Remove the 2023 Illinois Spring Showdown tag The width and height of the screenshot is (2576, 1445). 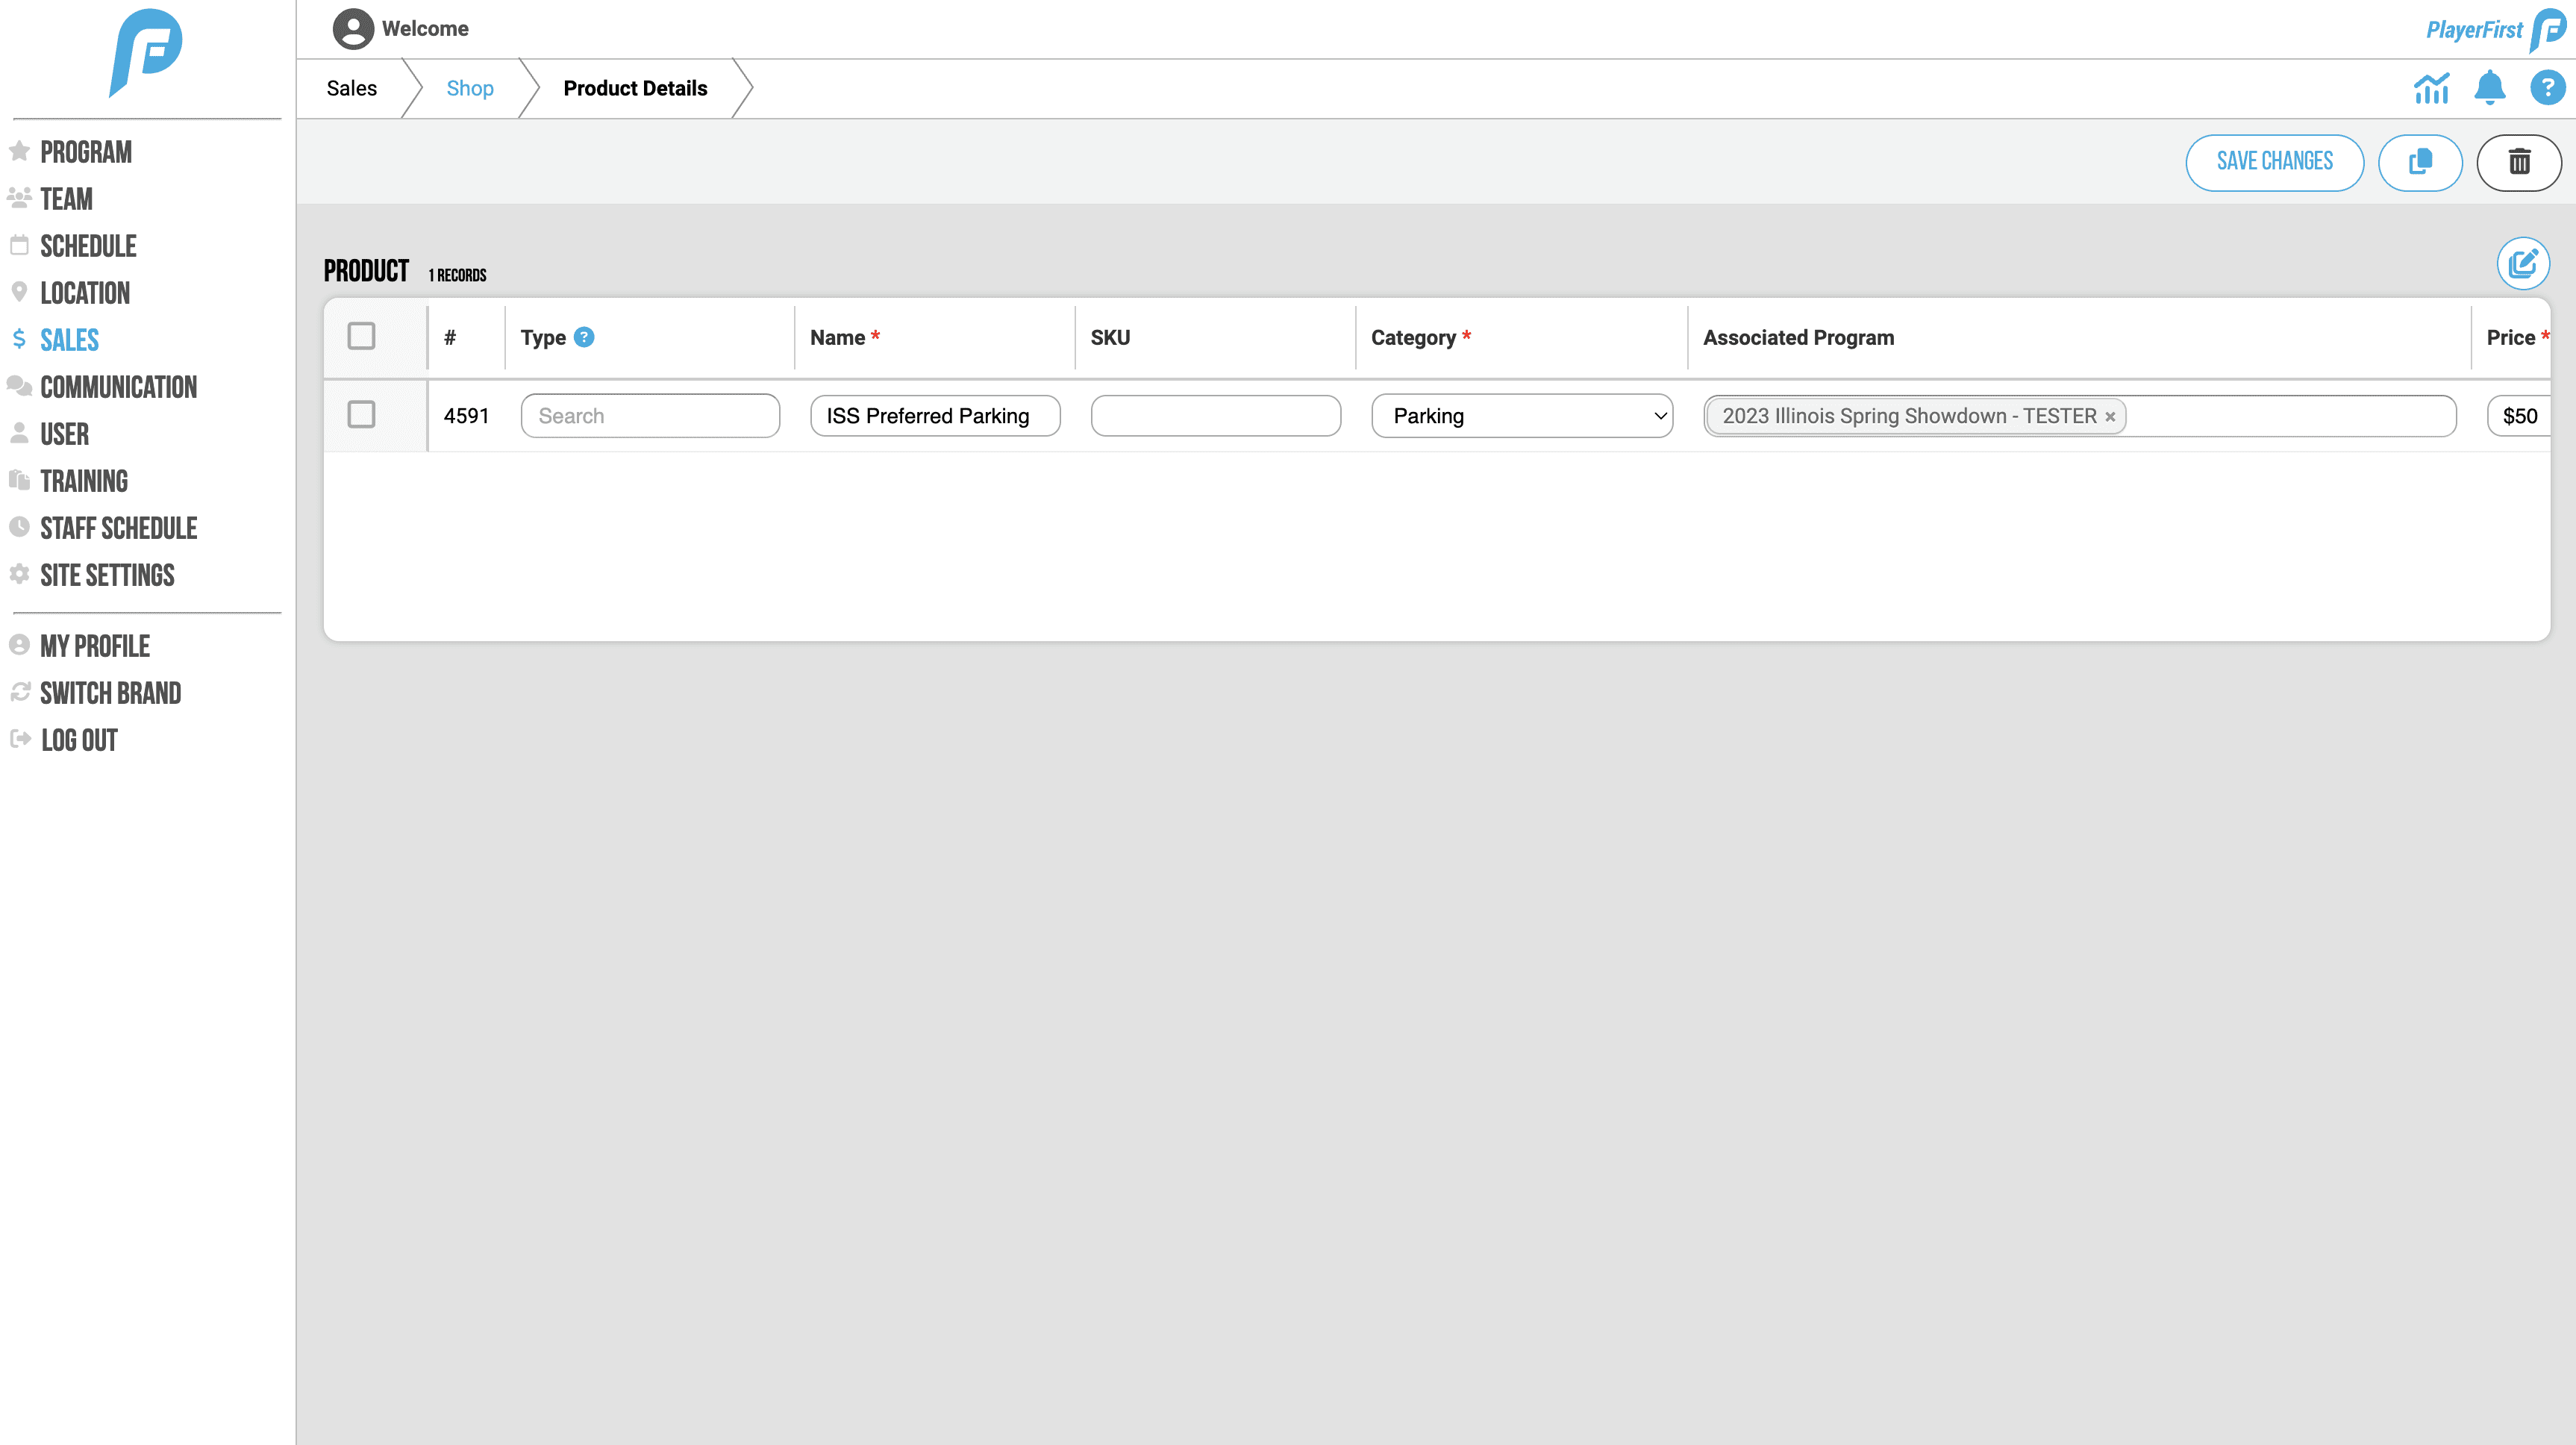pyautogui.click(x=2110, y=417)
